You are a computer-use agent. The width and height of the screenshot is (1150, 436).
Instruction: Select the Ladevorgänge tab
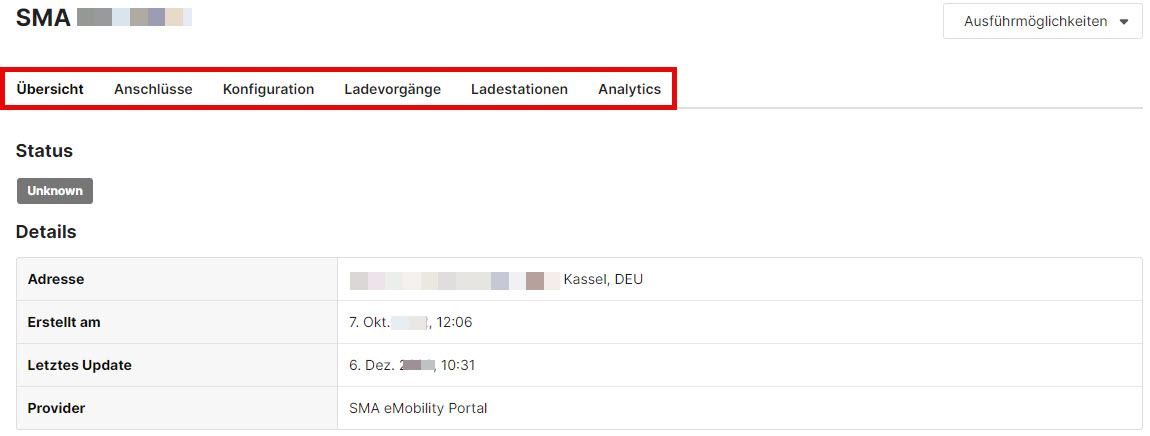coord(392,89)
